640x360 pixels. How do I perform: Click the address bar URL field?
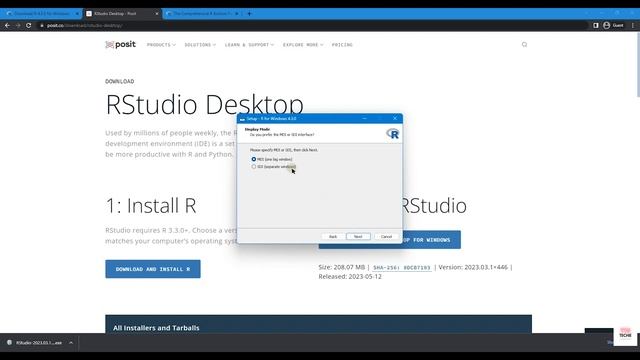pos(310,25)
